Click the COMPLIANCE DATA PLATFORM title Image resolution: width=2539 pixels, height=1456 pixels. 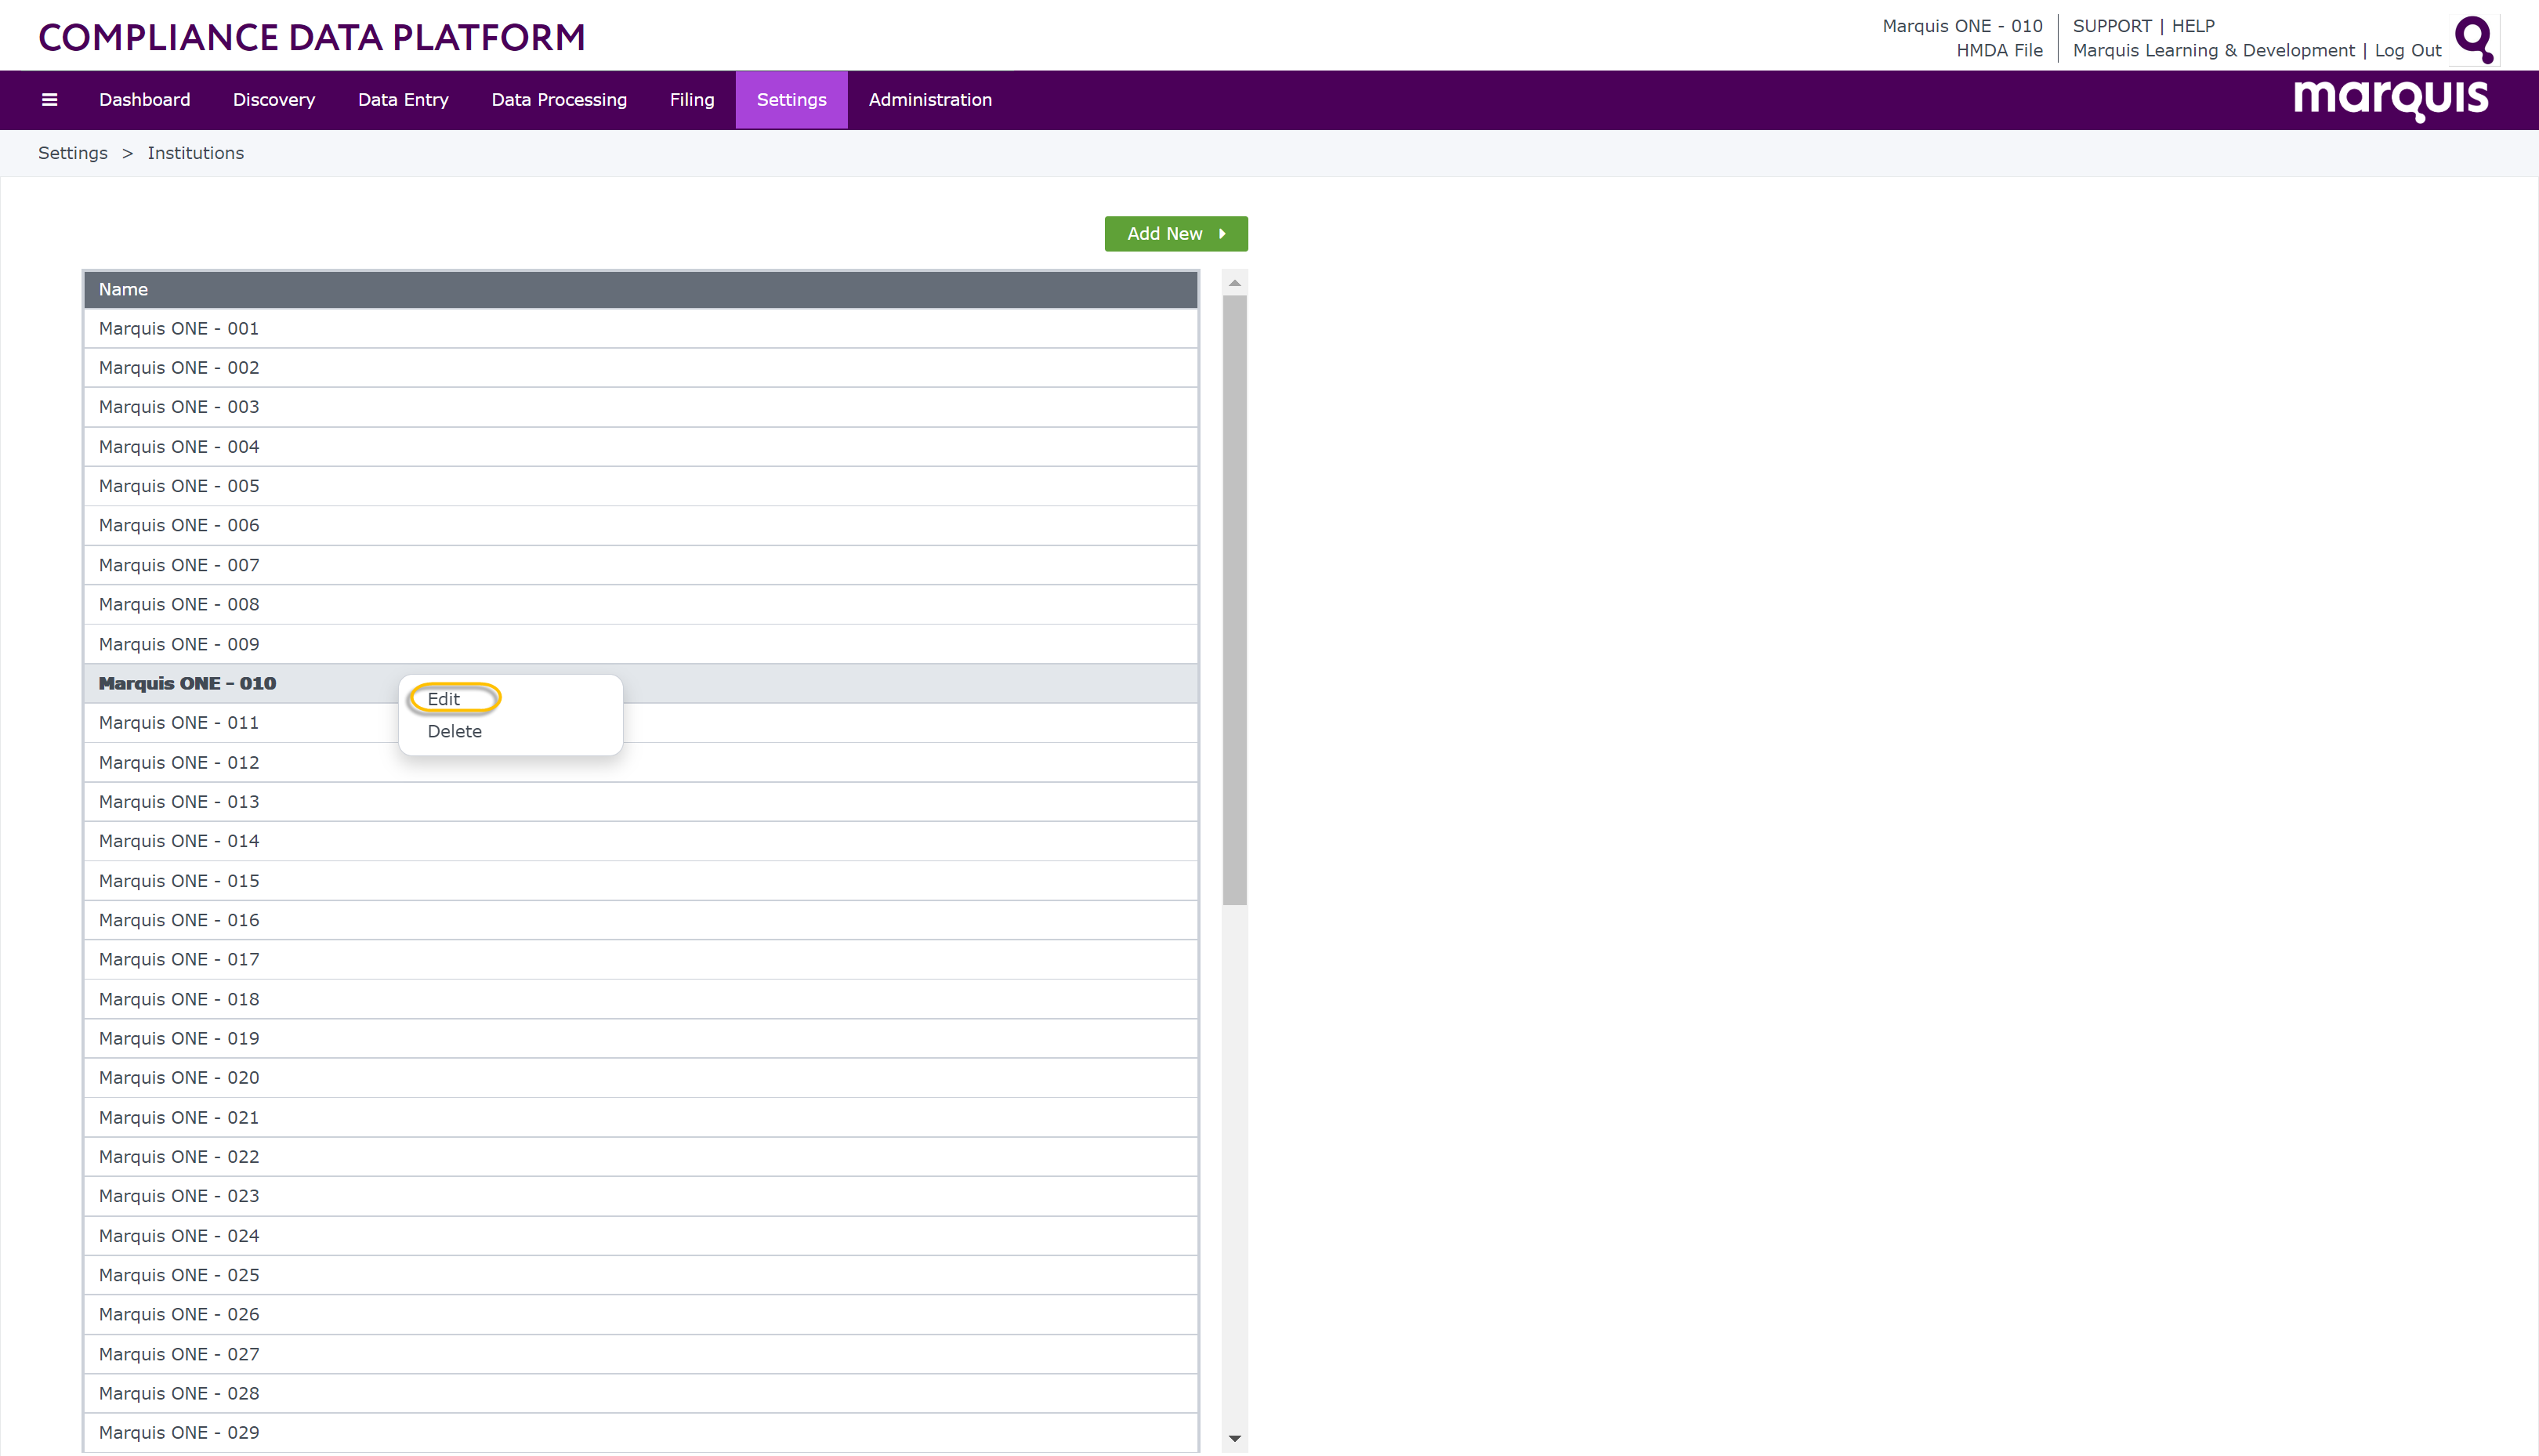tap(312, 38)
